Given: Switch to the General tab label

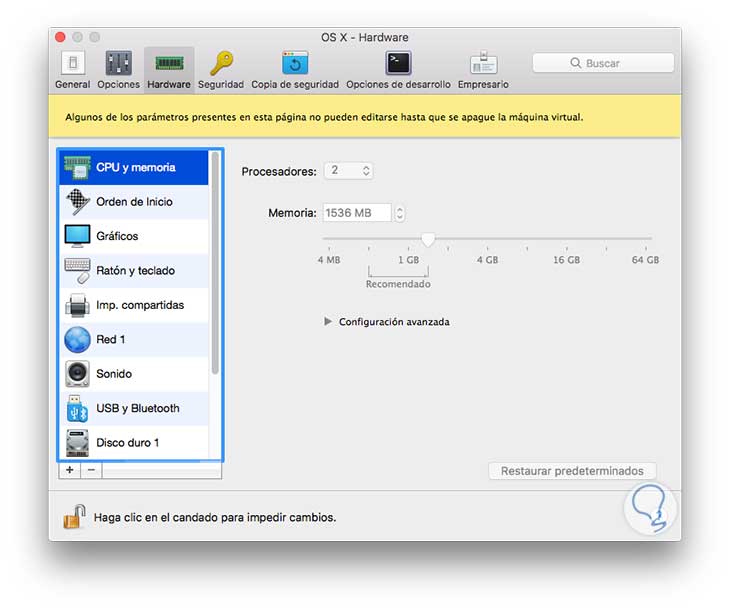Looking at the screenshot, I should pos(73,85).
